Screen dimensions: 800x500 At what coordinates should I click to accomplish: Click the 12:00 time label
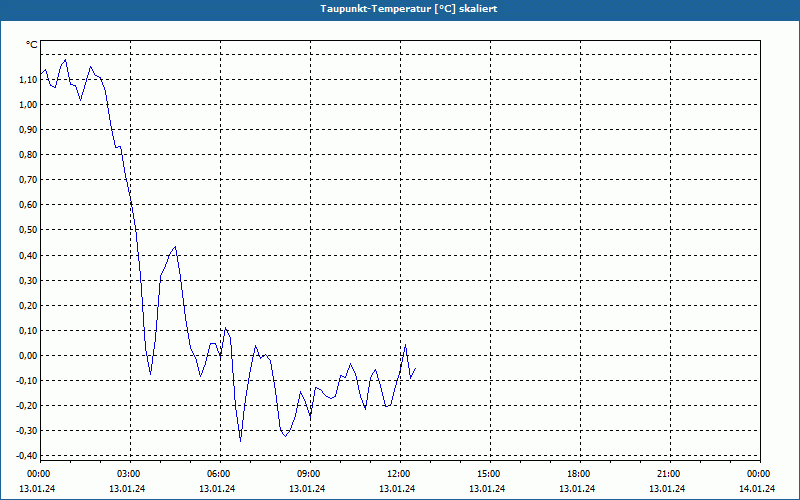[x=400, y=474]
